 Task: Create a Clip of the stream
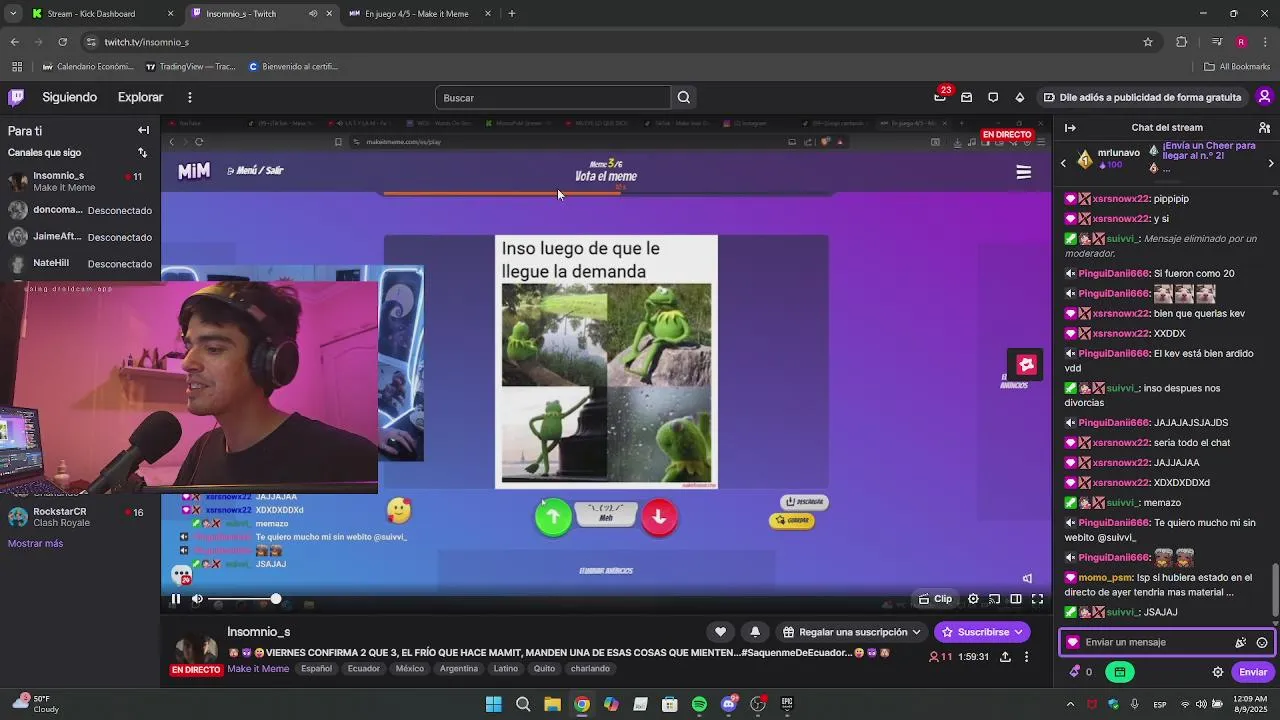tap(936, 599)
